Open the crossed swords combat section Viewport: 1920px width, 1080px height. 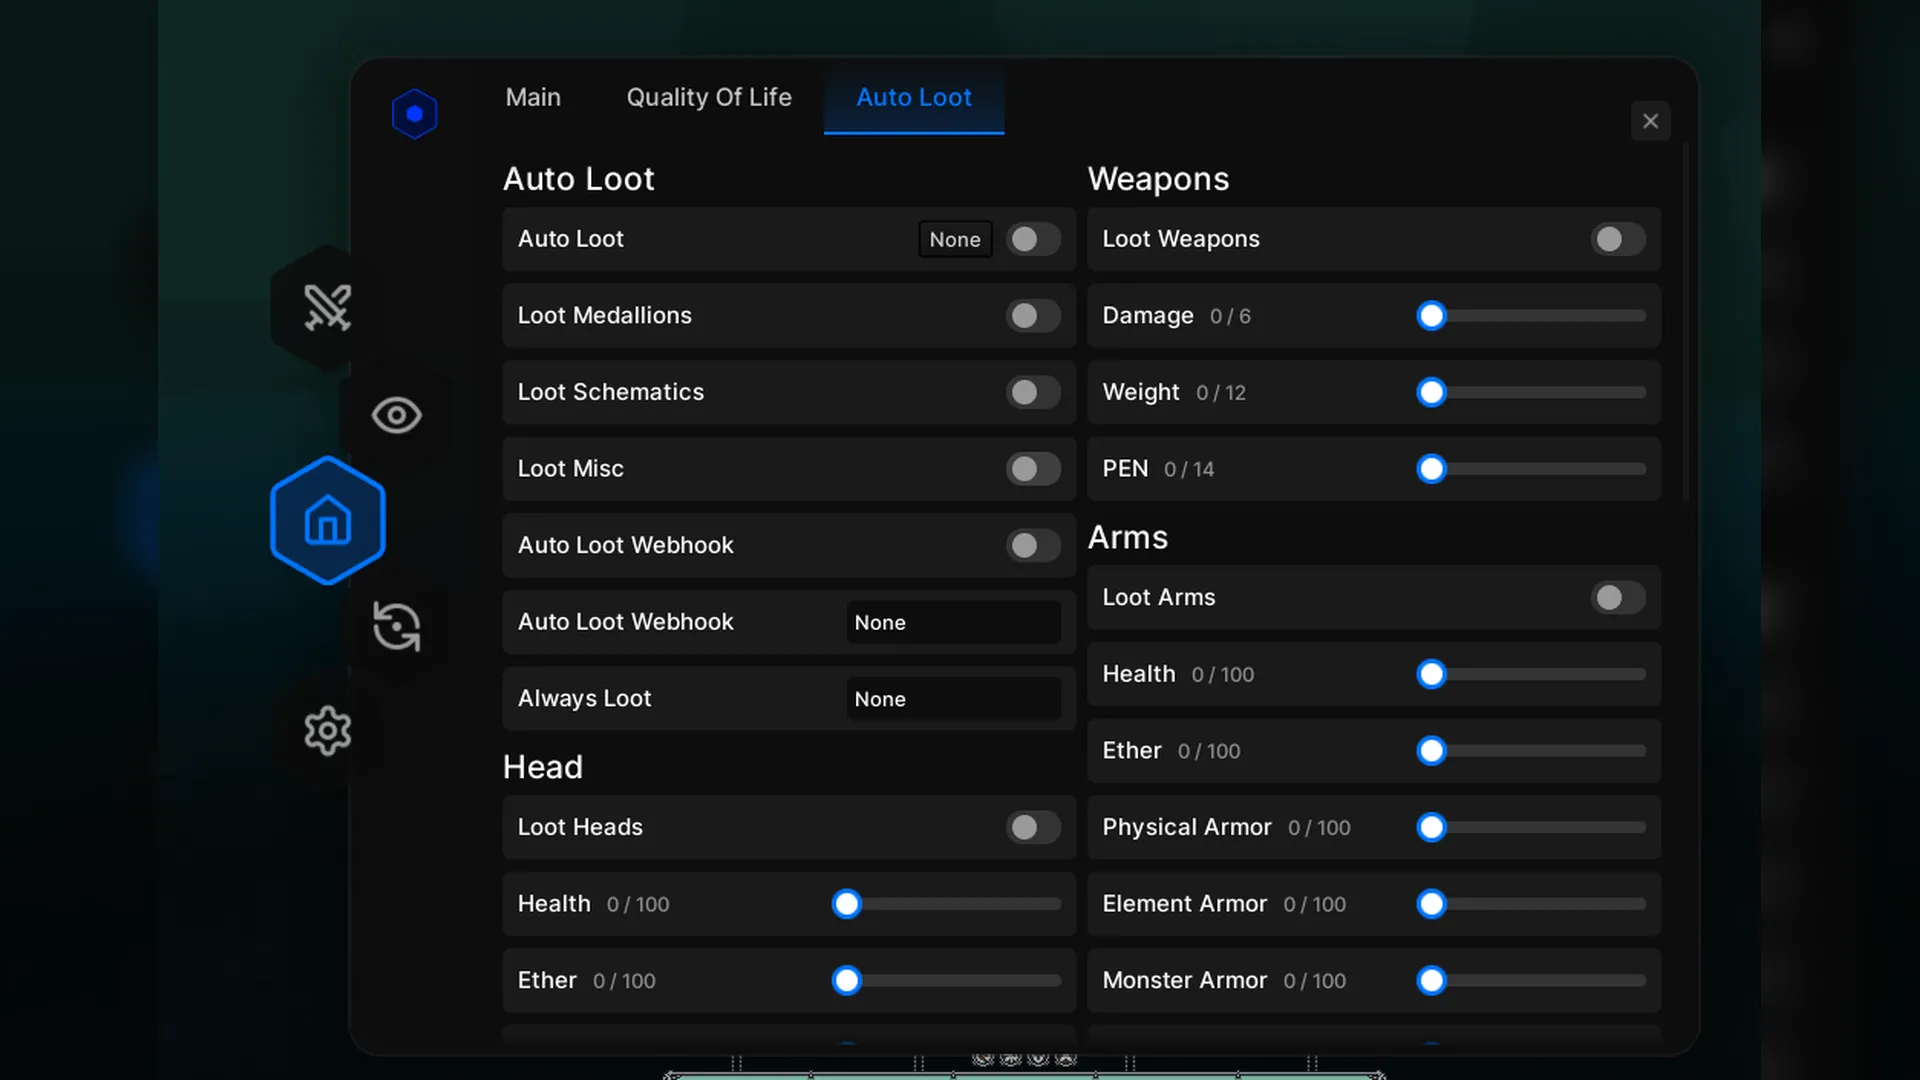point(327,308)
